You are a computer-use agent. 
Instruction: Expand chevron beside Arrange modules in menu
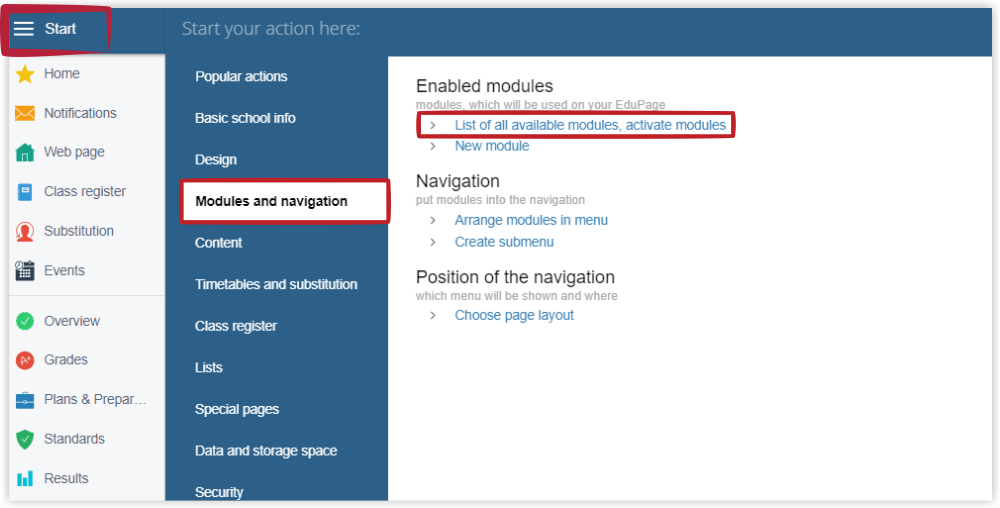433,221
